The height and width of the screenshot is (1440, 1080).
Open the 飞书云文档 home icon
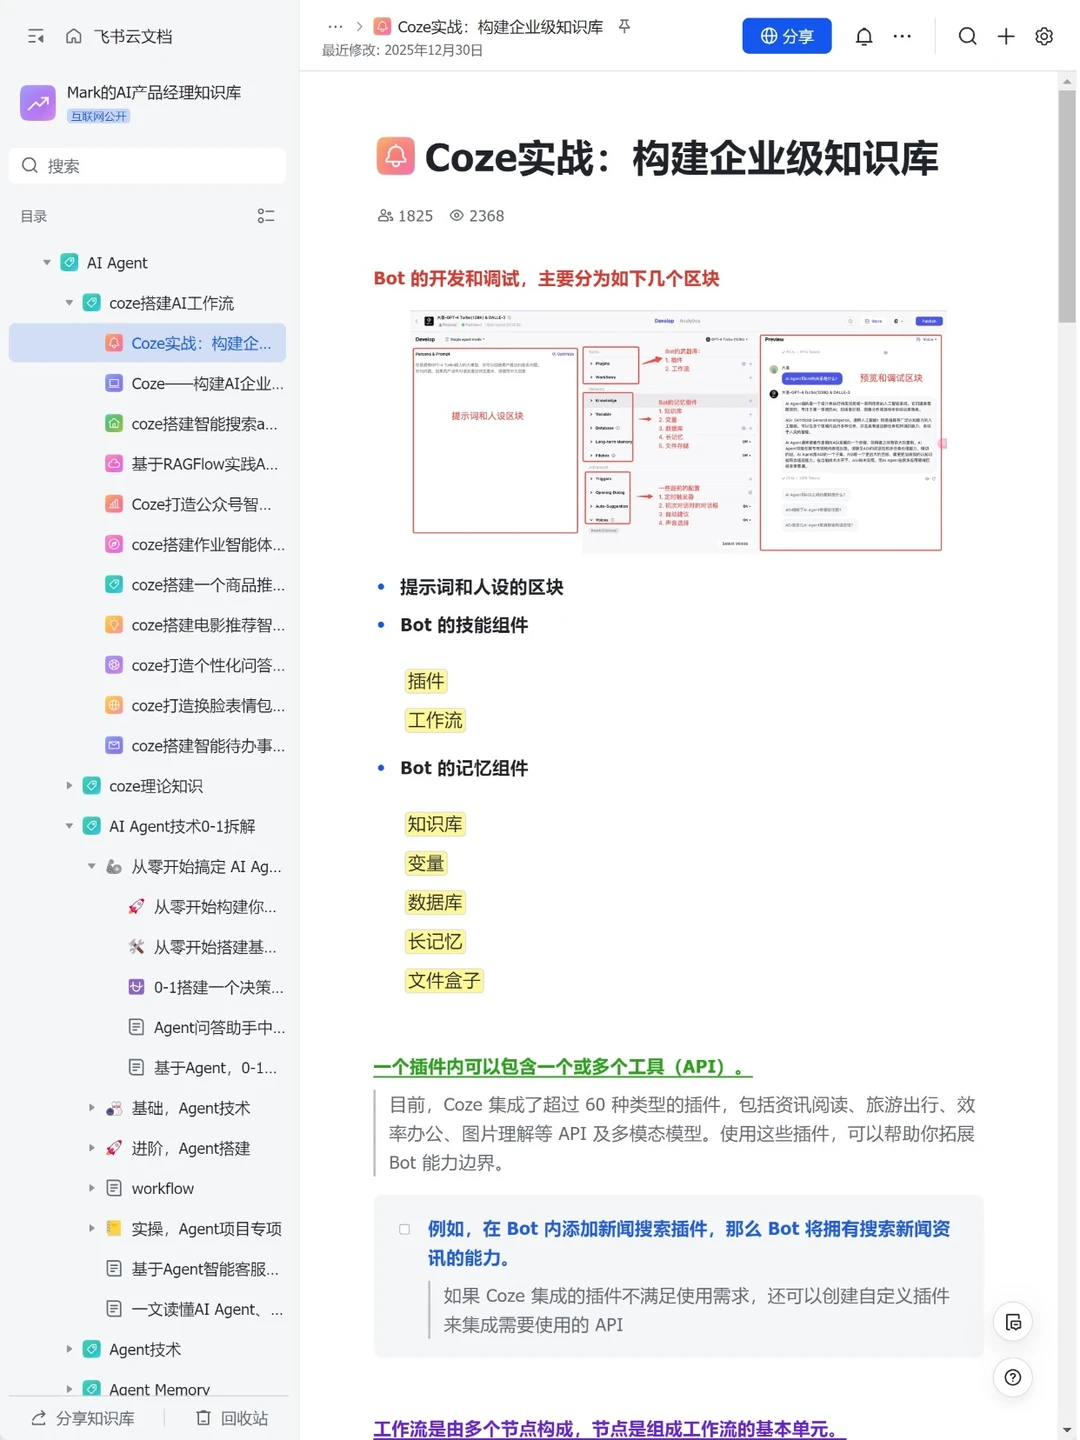pos(74,36)
